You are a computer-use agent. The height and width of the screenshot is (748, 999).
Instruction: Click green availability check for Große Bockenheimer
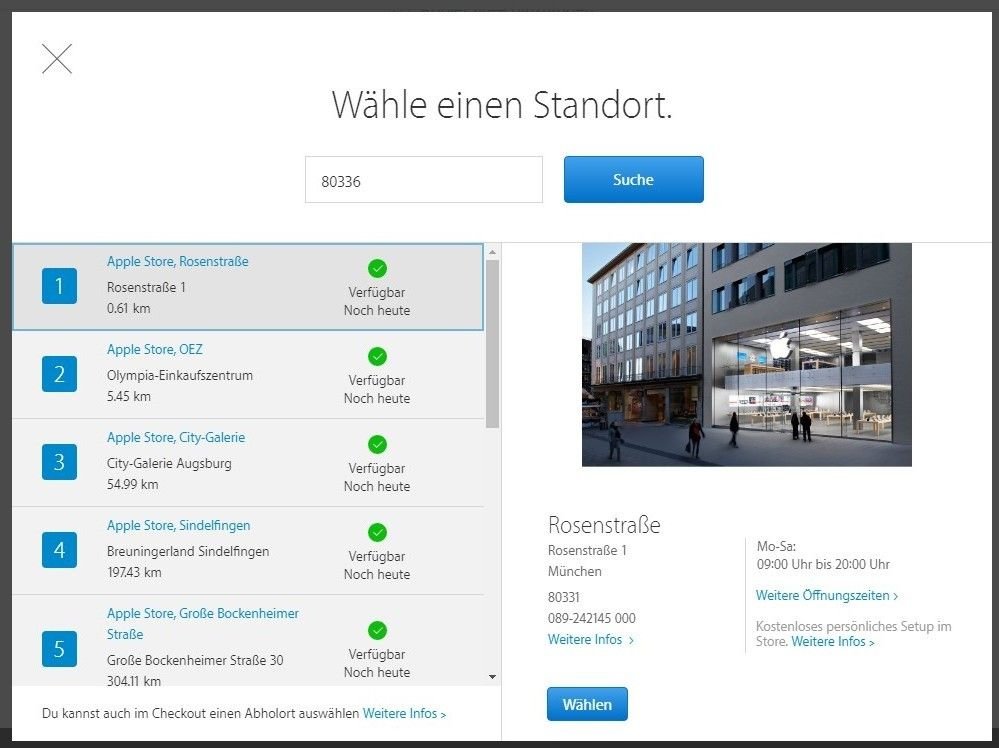377,630
